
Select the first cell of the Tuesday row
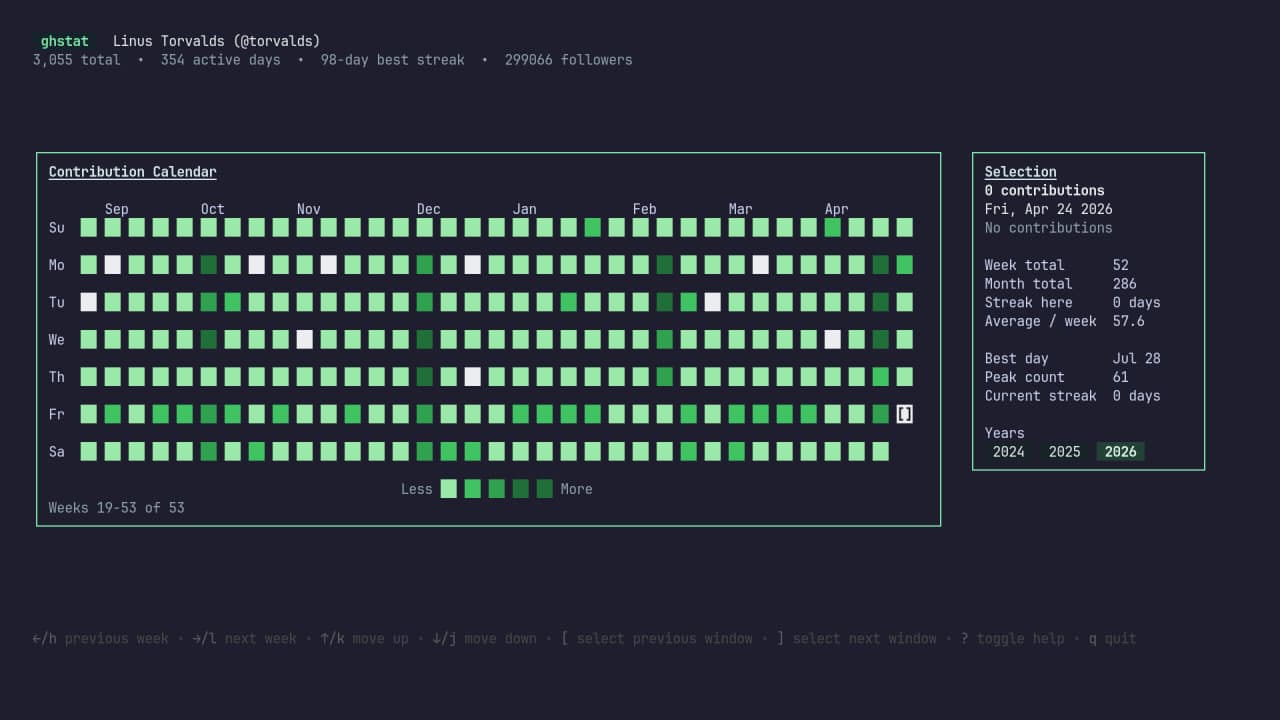88,302
